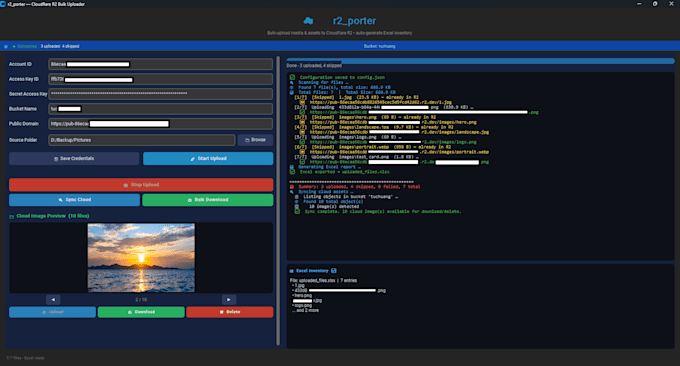This screenshot has width=680, height=366.
Task: Click the upload progress bar
Action: (x=481, y=61)
